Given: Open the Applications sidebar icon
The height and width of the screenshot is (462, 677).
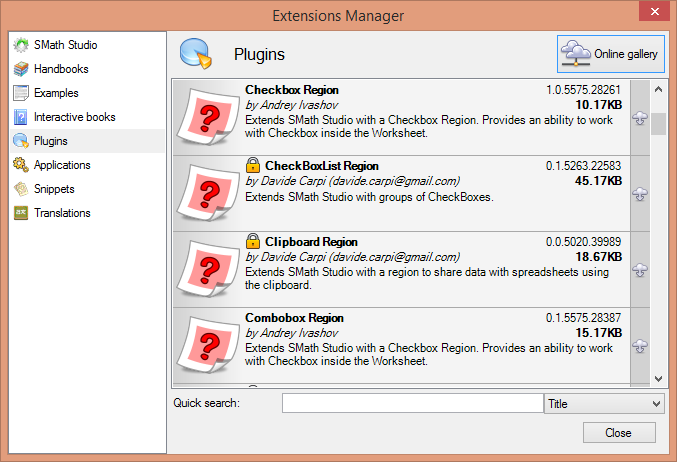Looking at the screenshot, I should [x=21, y=165].
